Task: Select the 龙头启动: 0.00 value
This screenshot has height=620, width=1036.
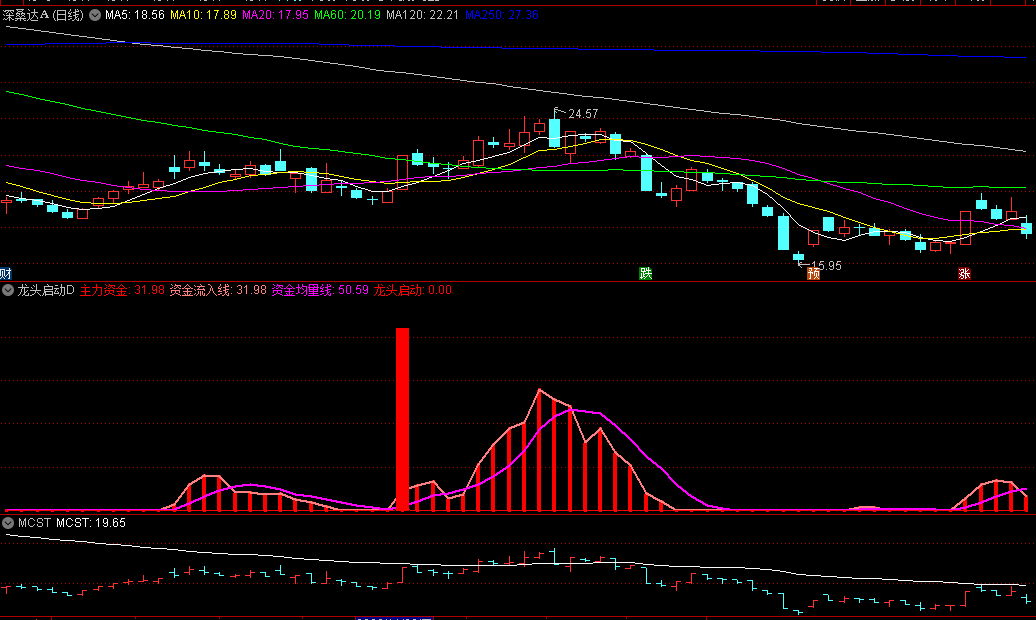Action: pyautogui.click(x=412, y=290)
